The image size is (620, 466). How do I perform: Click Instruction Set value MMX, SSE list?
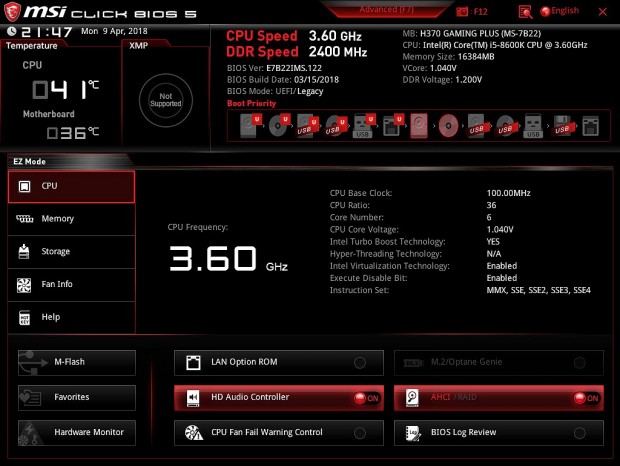tap(539, 290)
